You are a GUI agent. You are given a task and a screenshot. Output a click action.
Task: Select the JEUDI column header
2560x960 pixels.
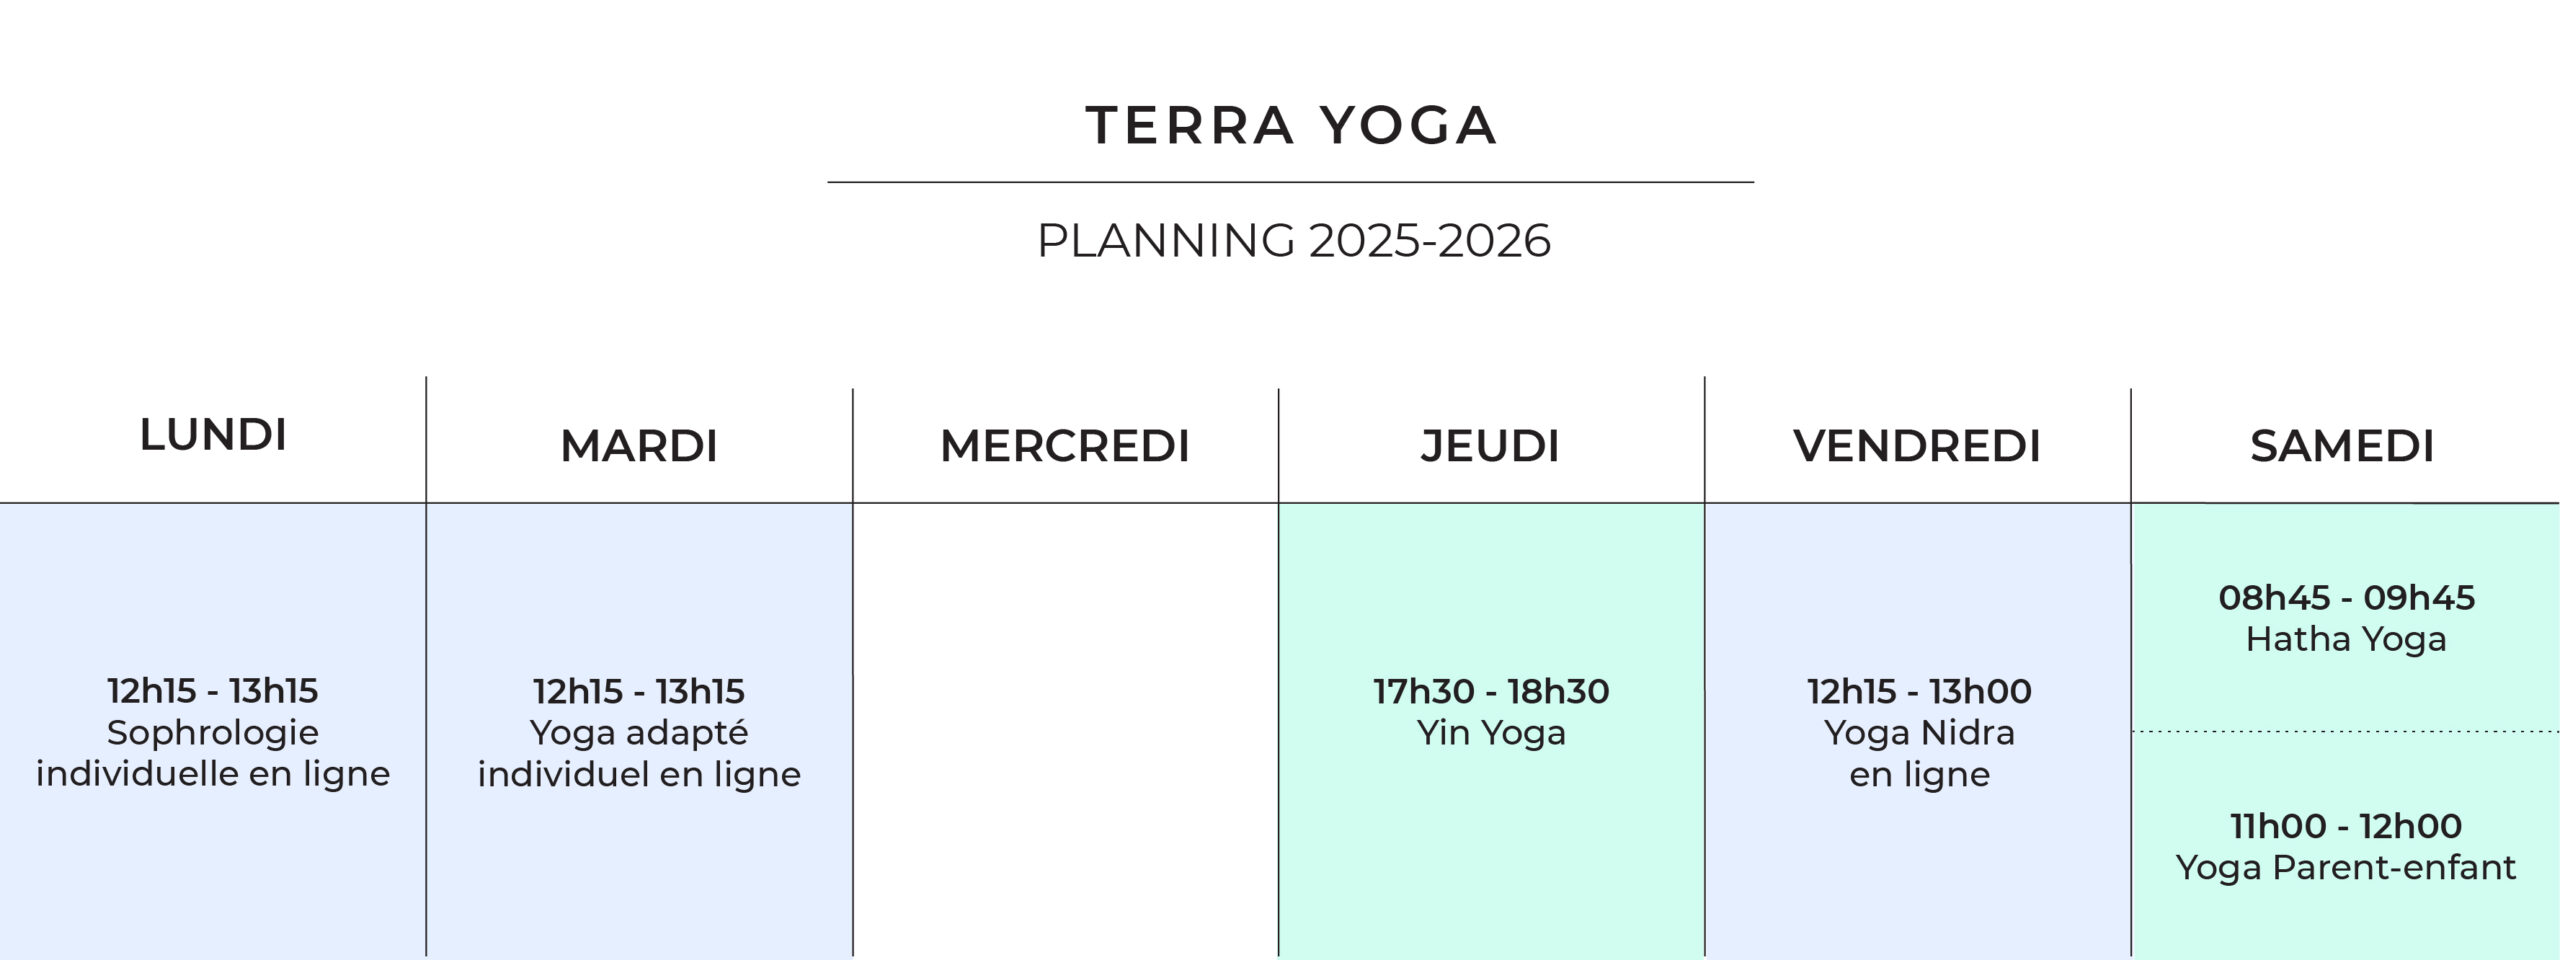pyautogui.click(x=1490, y=446)
